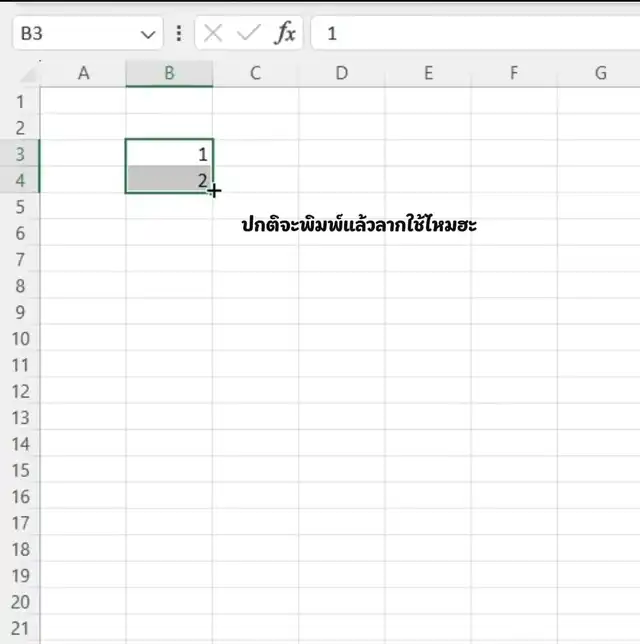Viewport: 640px width, 644px height.
Task: Click the fill handle on cell B4
Action: (212, 192)
